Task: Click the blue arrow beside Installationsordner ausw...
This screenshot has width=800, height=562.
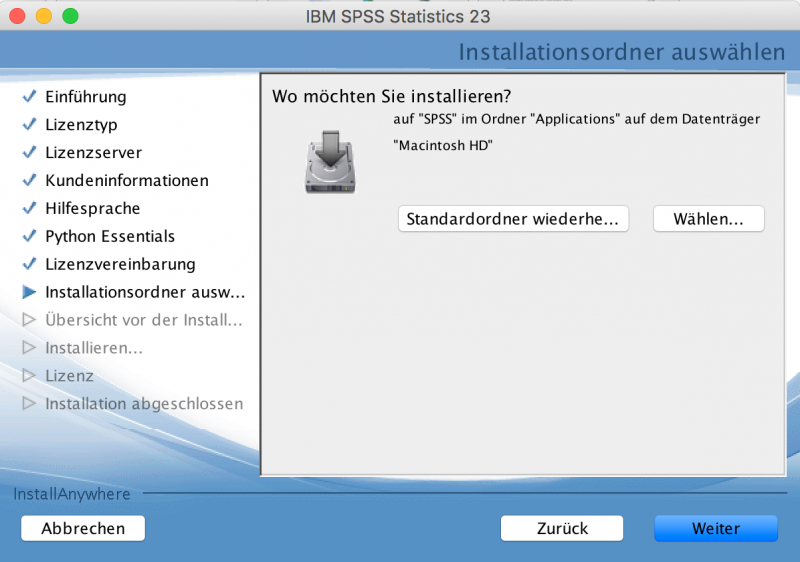Action: 30,292
